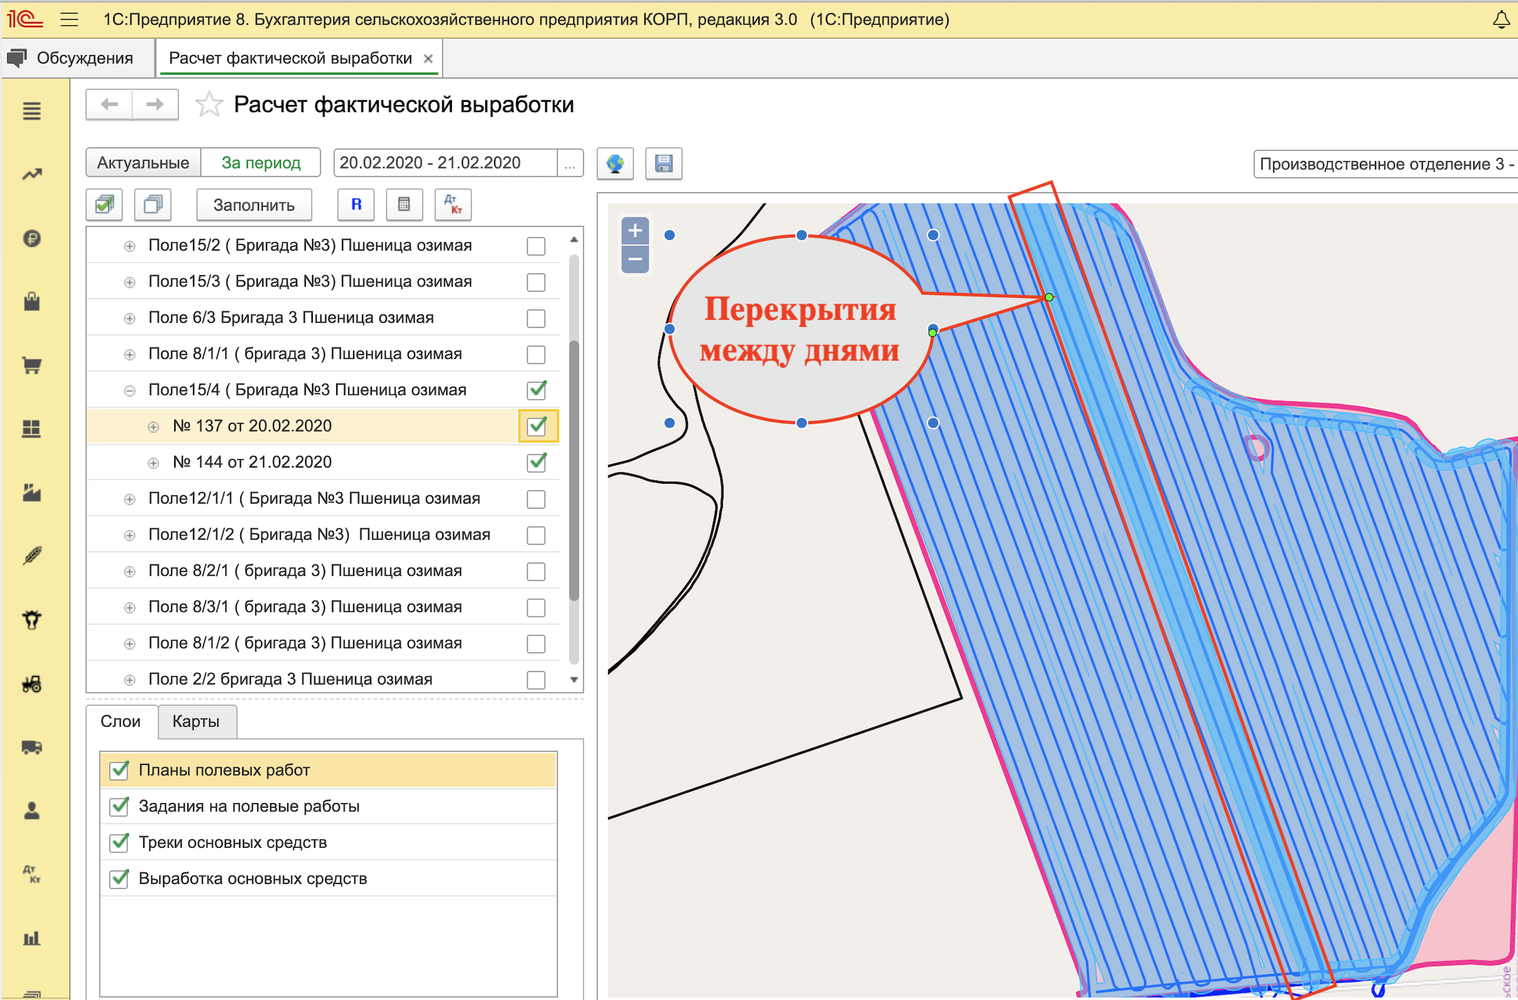
Task: Toggle Треки основных средств layer checkbox
Action: coord(119,842)
